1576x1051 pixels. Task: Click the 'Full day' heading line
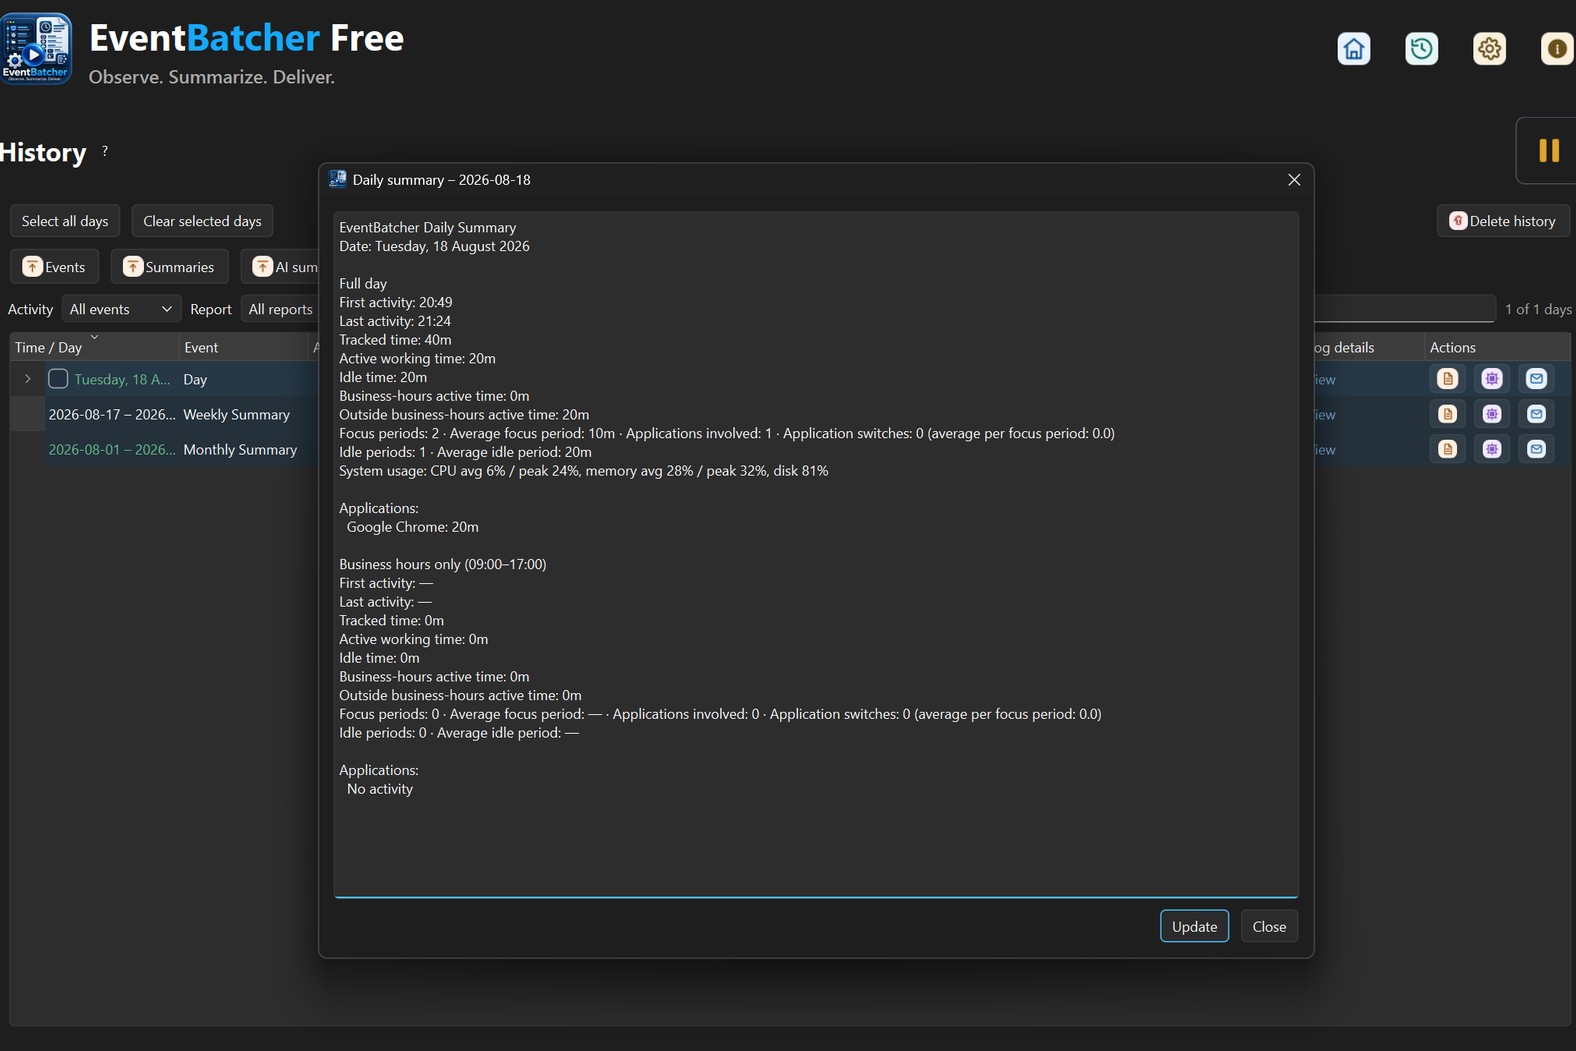click(363, 283)
